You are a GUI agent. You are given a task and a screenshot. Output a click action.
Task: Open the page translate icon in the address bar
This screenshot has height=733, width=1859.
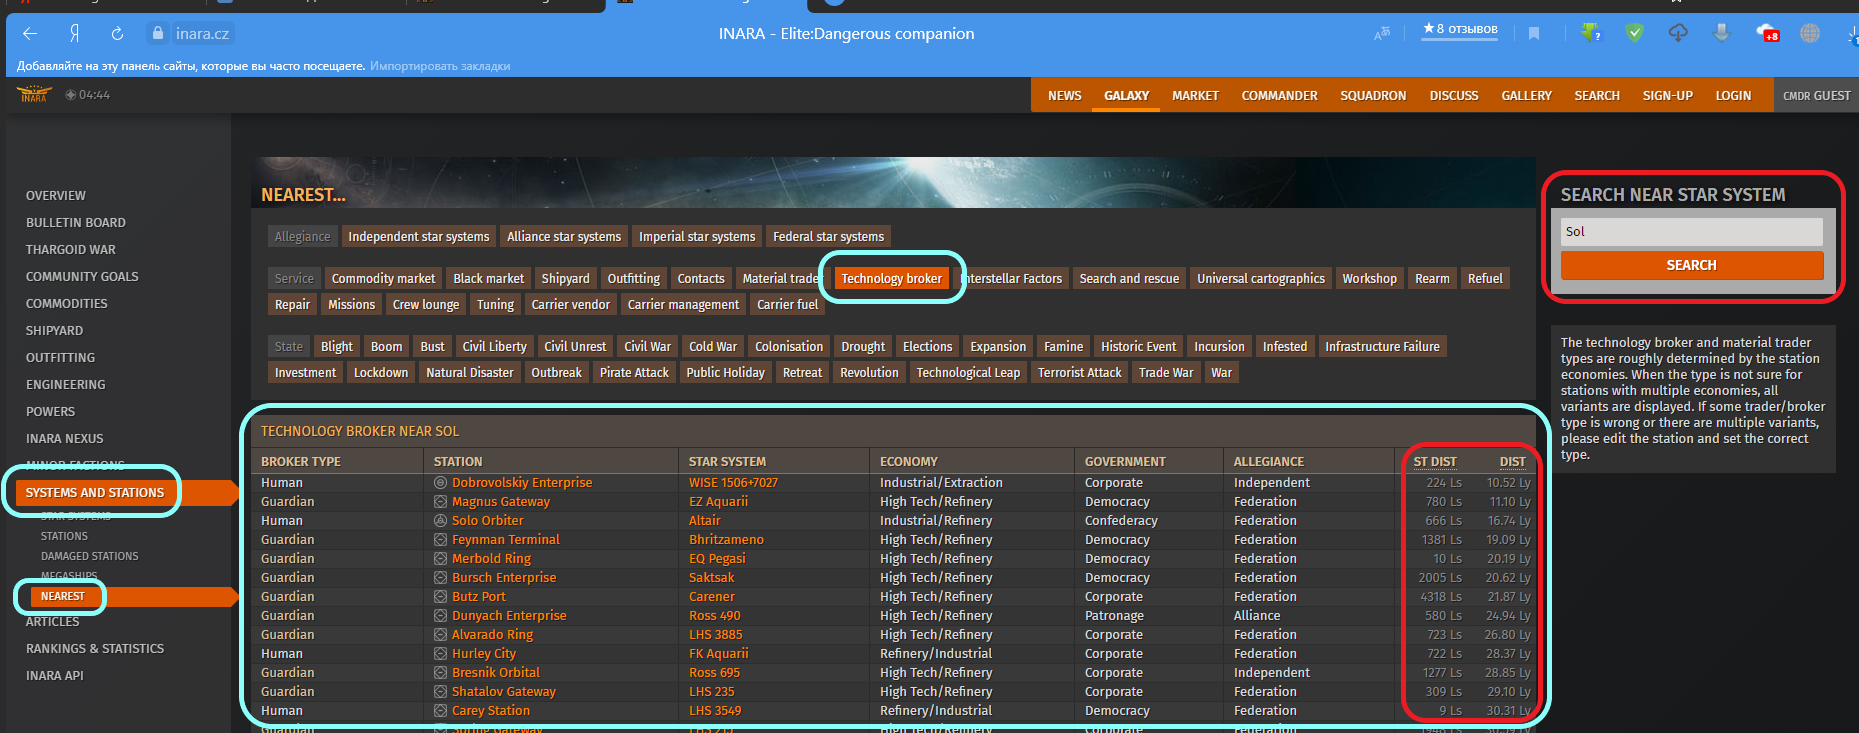[1382, 34]
